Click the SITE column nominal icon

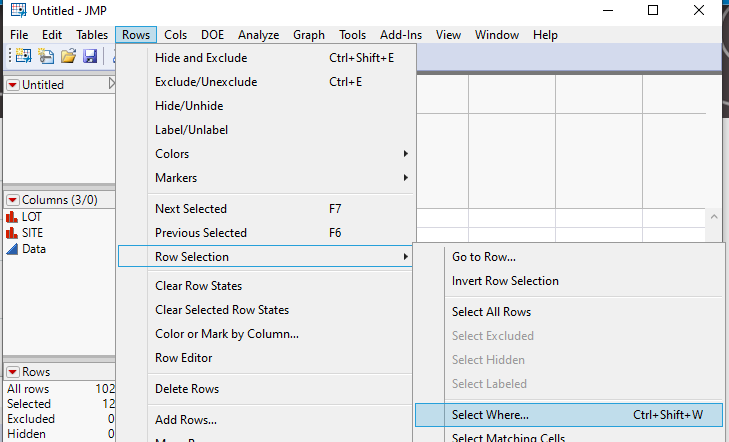12,232
